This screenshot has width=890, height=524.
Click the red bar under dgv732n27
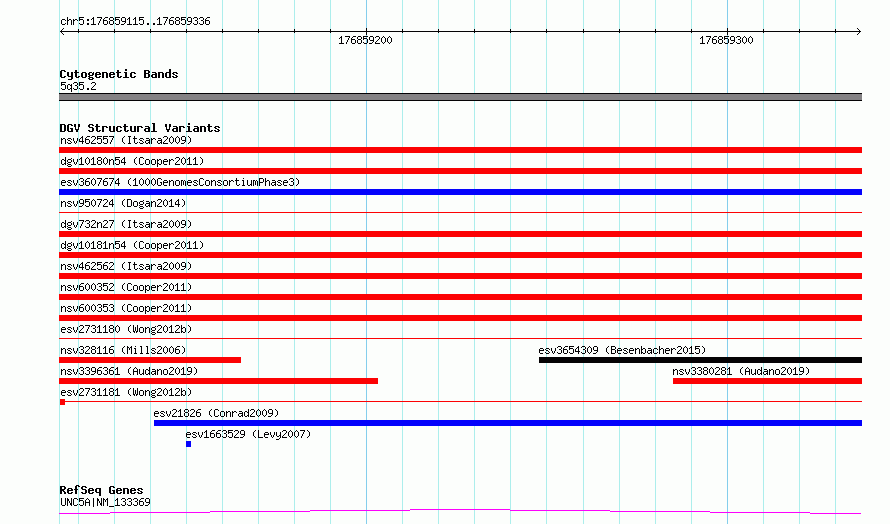(x=460, y=234)
